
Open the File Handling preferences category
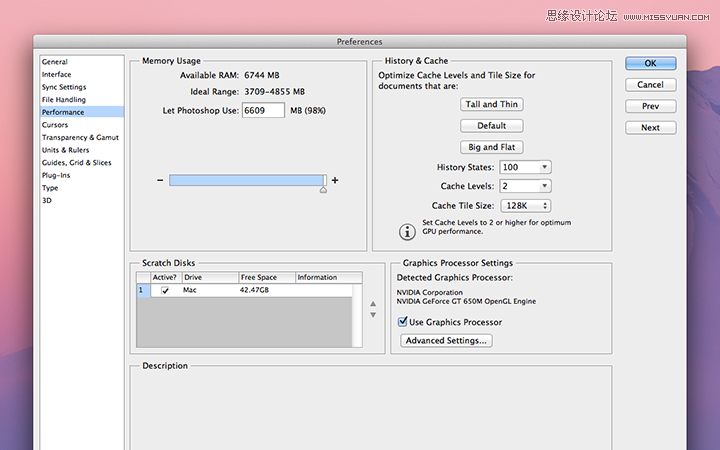pos(64,100)
